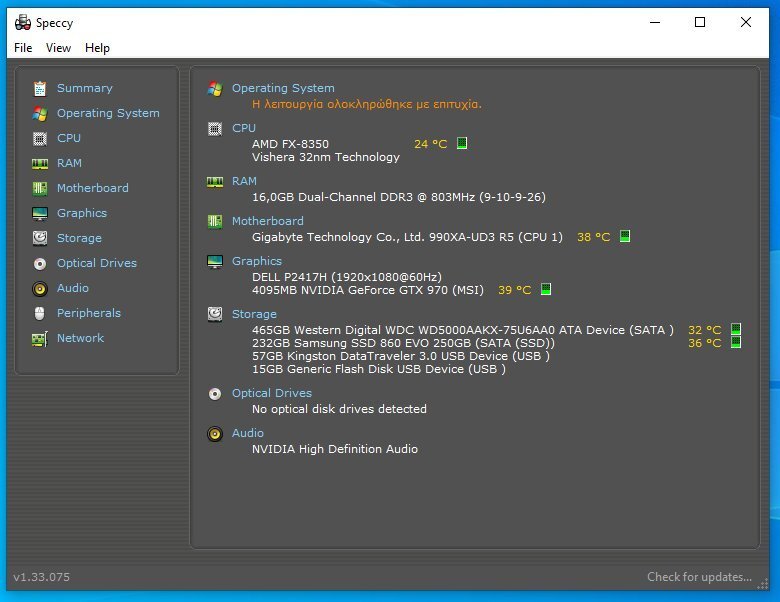Click the Western Digital WD5000AAKX drive line
Viewport: 780px width, 602px height.
tap(463, 330)
